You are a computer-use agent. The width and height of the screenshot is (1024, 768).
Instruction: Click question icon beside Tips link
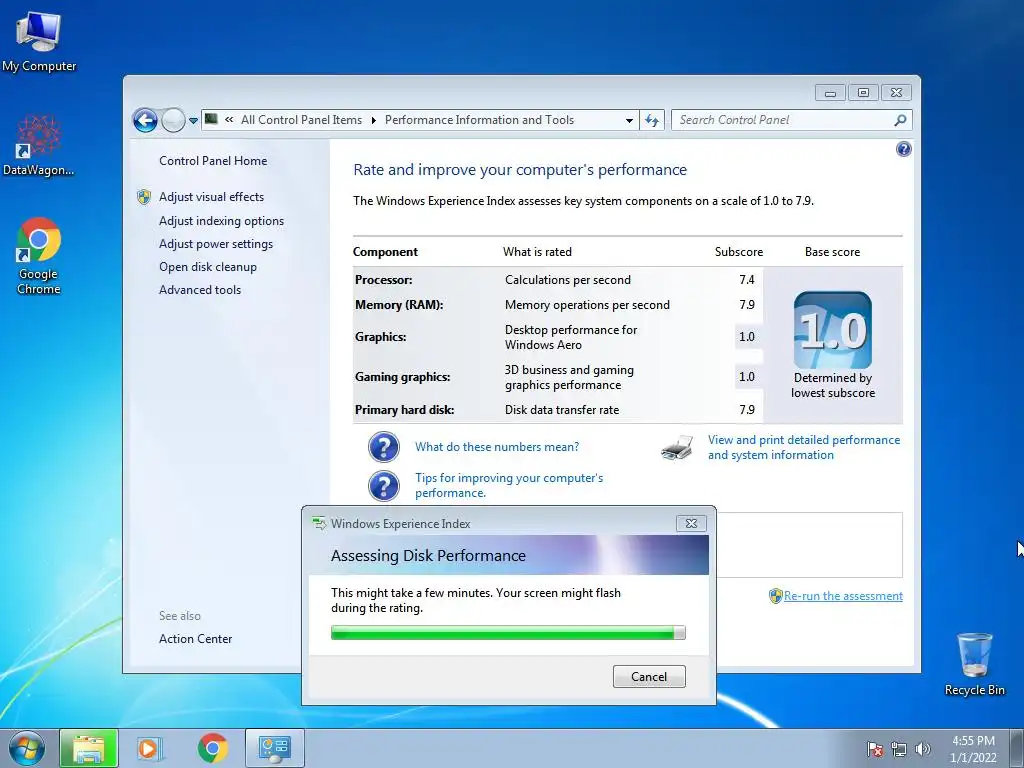pos(383,487)
